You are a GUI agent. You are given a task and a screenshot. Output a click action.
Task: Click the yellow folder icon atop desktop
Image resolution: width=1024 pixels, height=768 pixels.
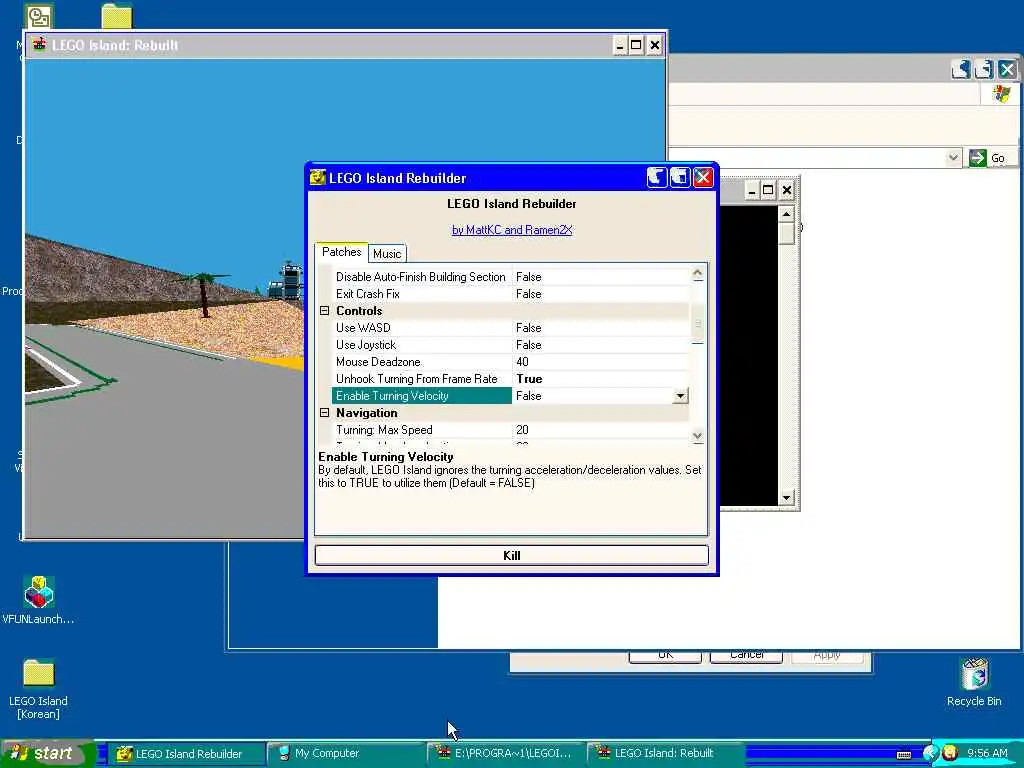point(117,15)
